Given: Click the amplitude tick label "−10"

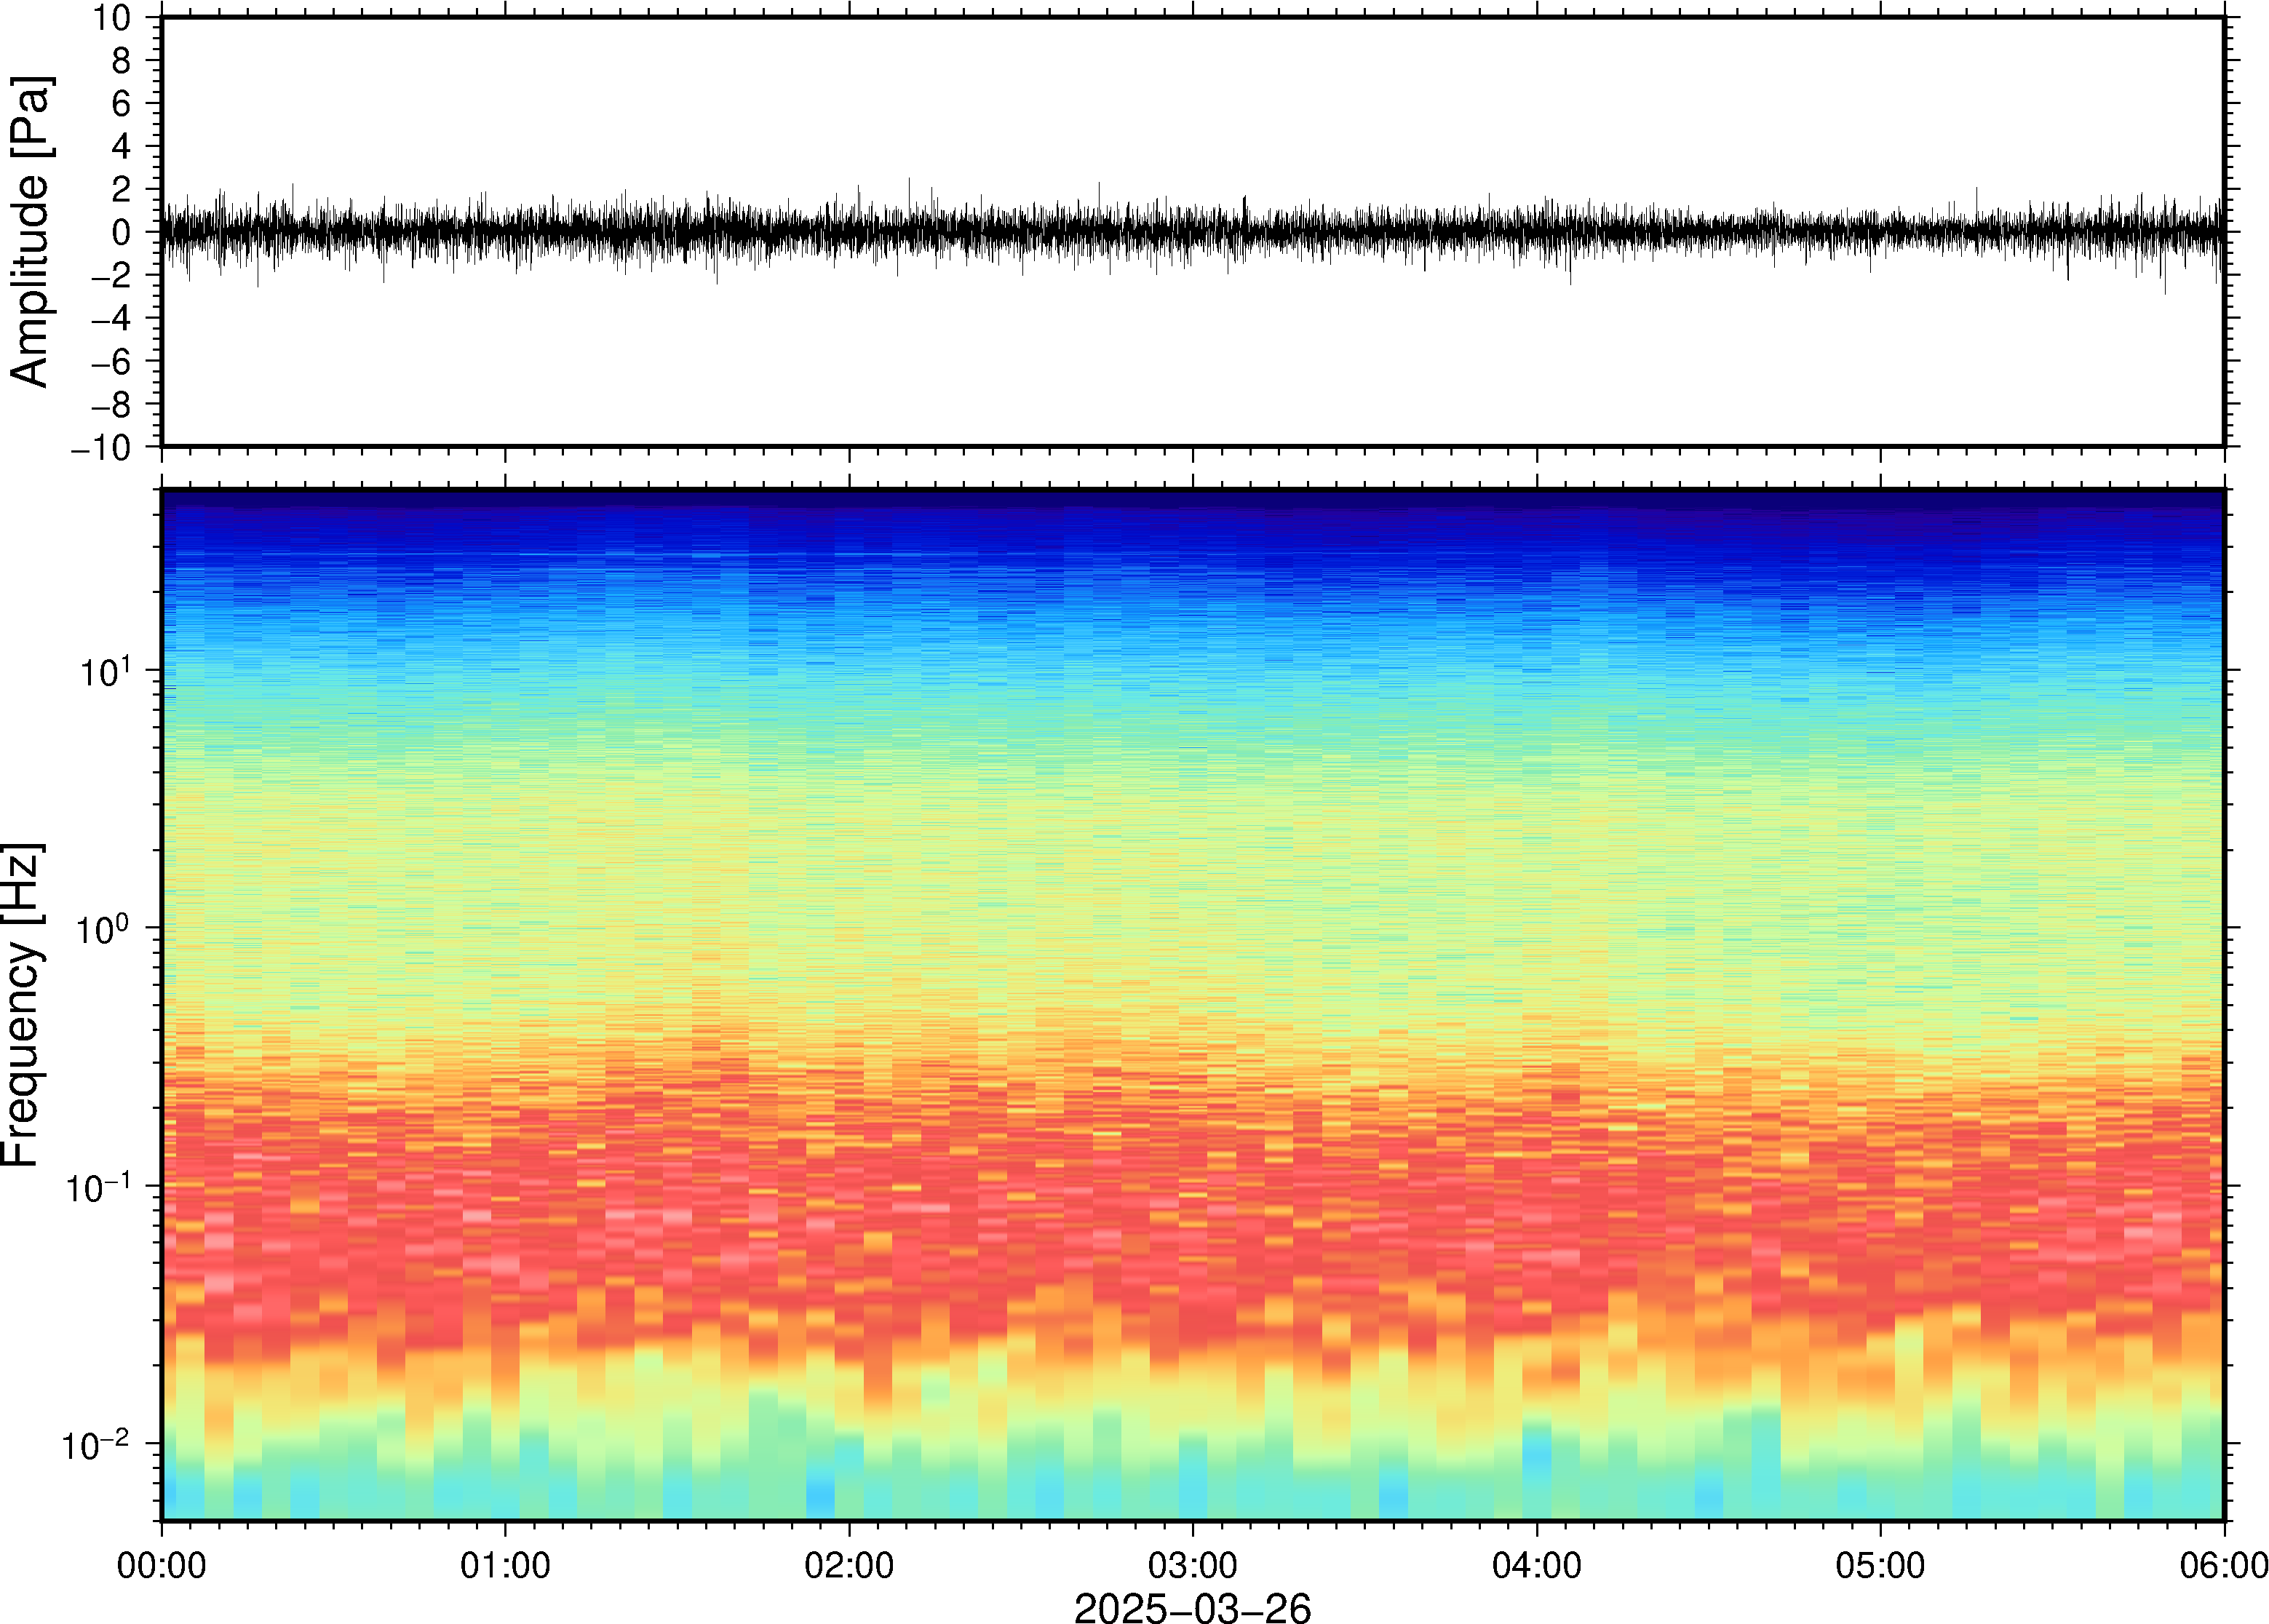Looking at the screenshot, I should [x=101, y=448].
